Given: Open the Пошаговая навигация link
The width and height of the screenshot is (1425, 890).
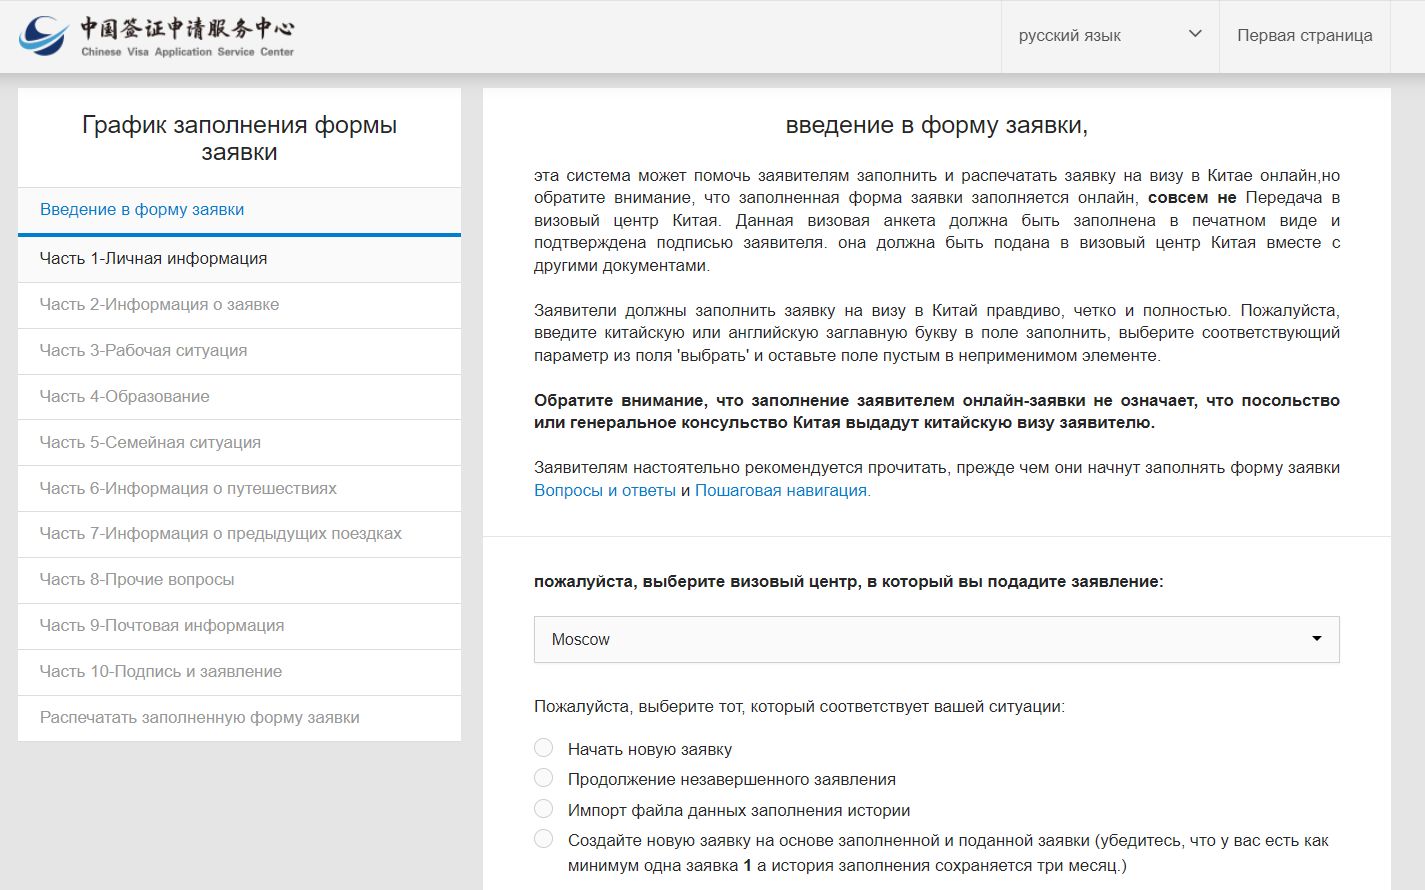Looking at the screenshot, I should pyautogui.click(x=781, y=491).
